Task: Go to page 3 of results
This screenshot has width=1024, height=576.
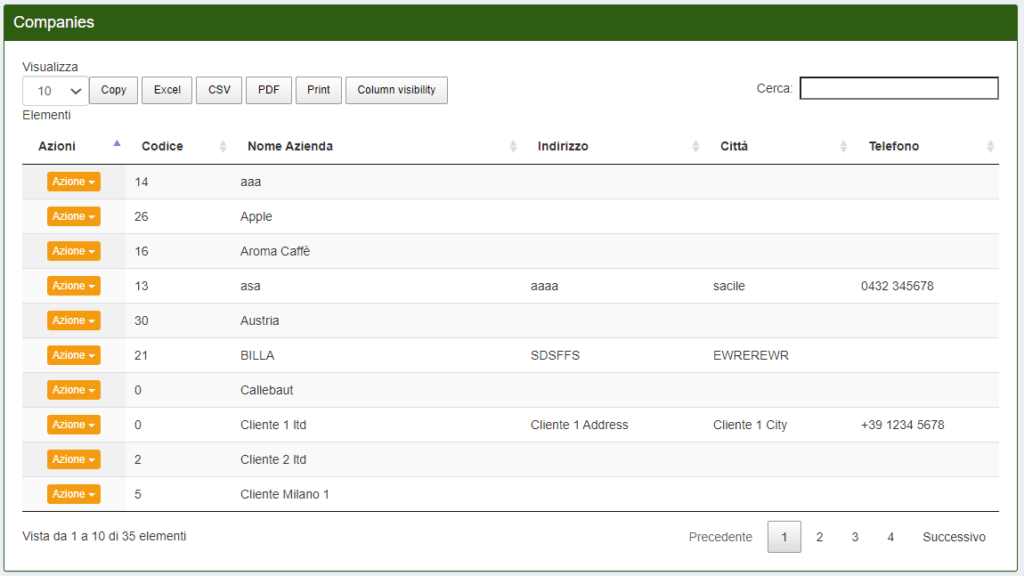Action: pyautogui.click(x=855, y=537)
